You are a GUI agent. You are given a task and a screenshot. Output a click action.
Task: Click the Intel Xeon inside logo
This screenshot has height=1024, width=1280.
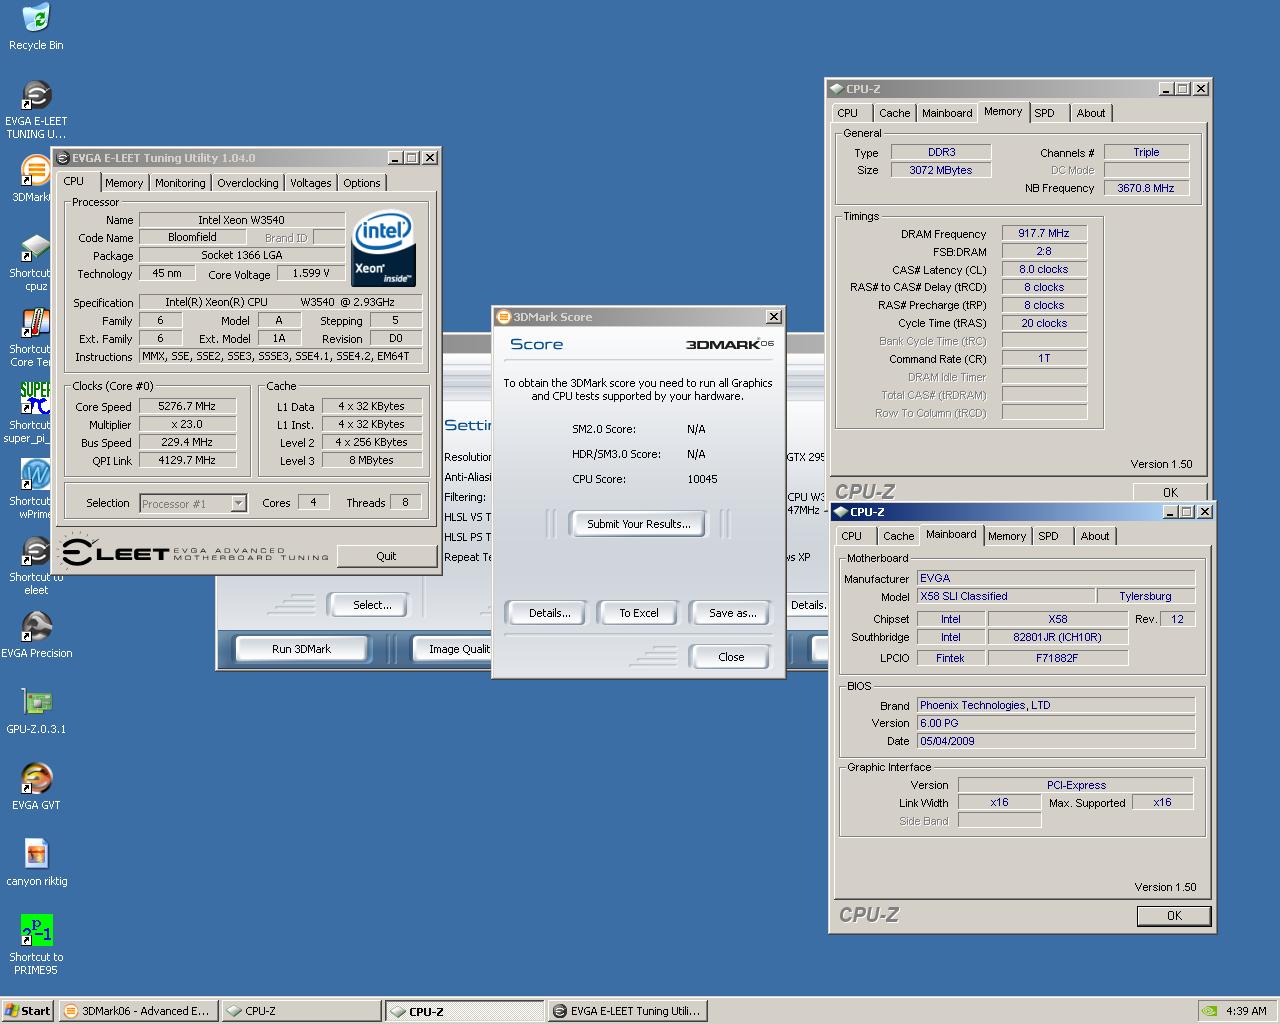tap(384, 248)
